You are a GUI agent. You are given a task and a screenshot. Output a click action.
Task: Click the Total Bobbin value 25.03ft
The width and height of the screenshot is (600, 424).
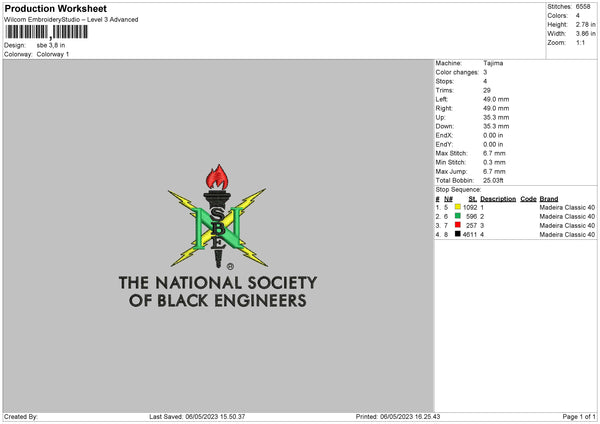tap(493, 180)
